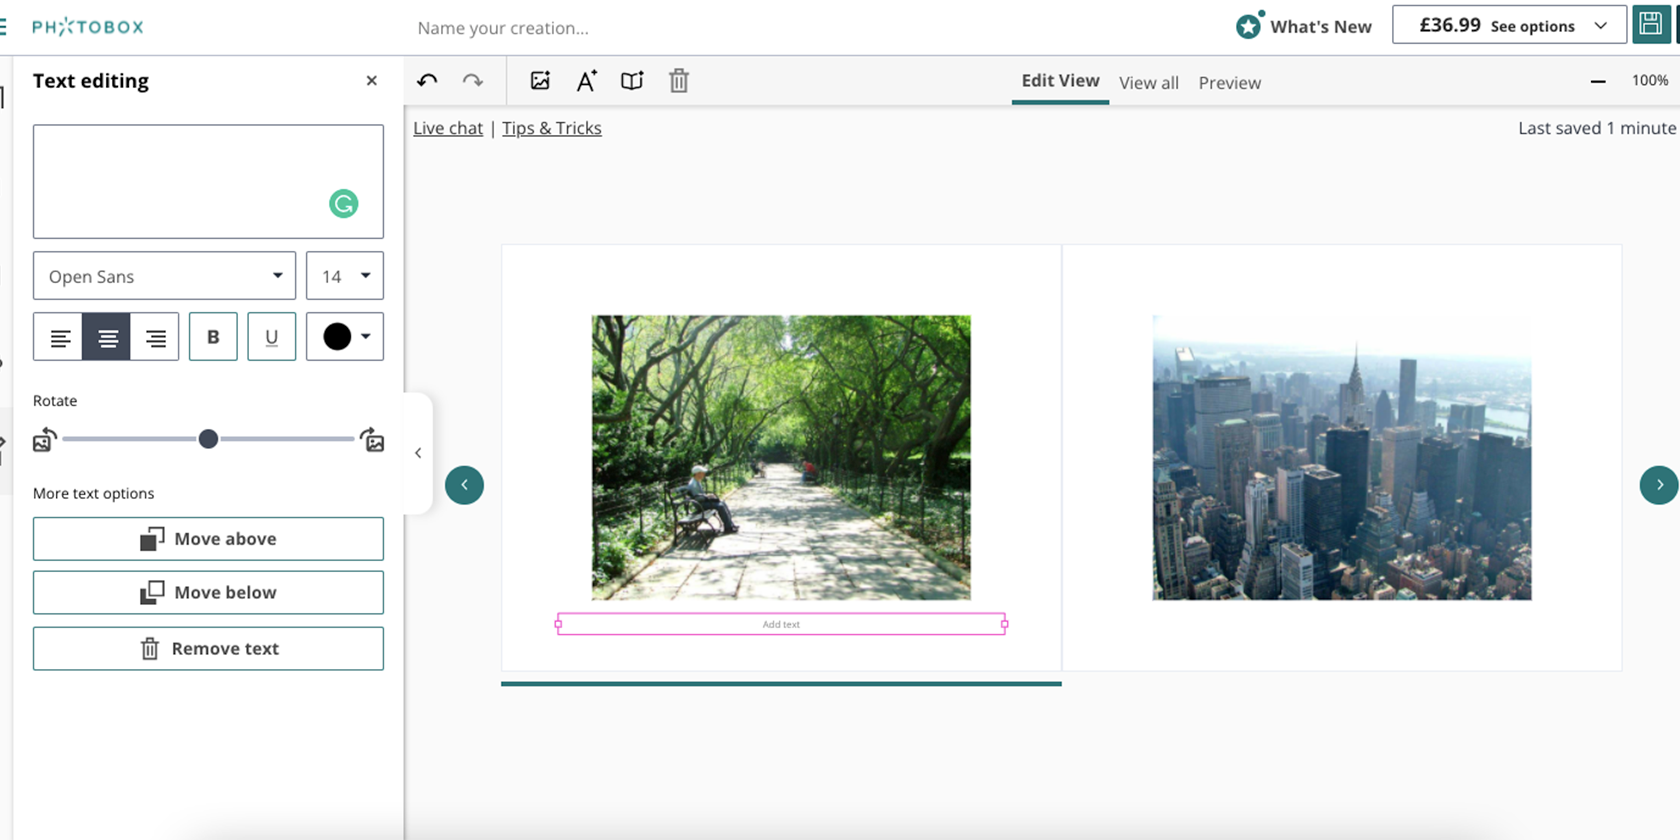Click the redo arrow icon
Screen dimensions: 1680x840
pos(473,81)
